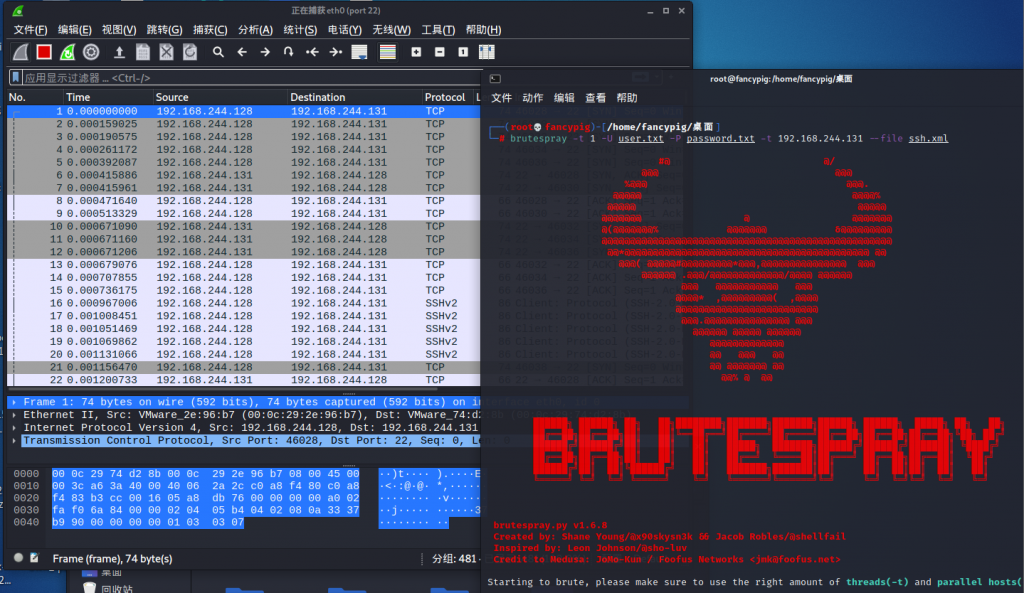Click password.txt in the terminal command
Screen dimensions: 1024x593
tap(720, 138)
